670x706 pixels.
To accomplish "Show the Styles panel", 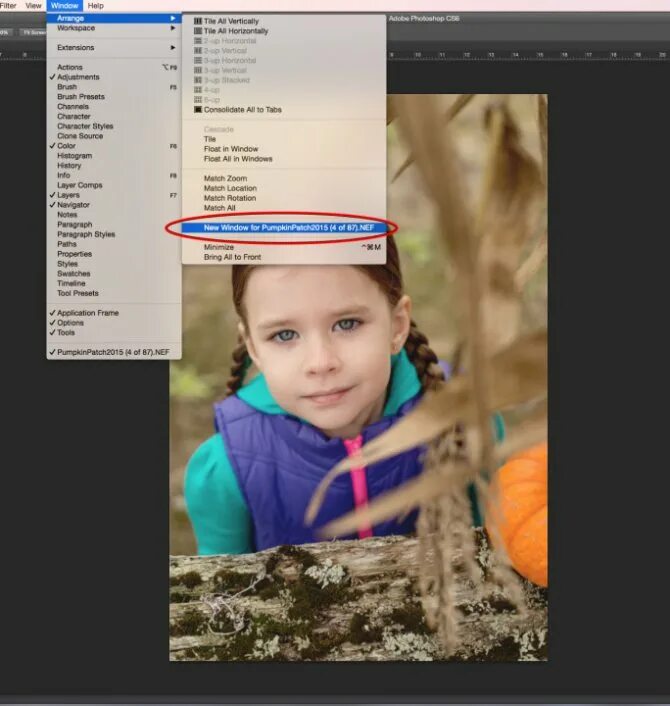I will (114, 264).
